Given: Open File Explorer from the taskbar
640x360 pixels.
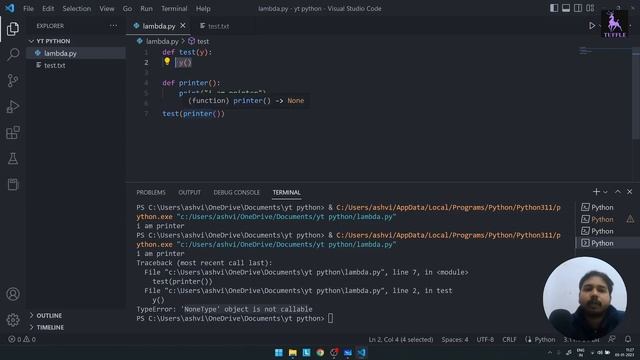Looking at the screenshot, I should [293, 352].
